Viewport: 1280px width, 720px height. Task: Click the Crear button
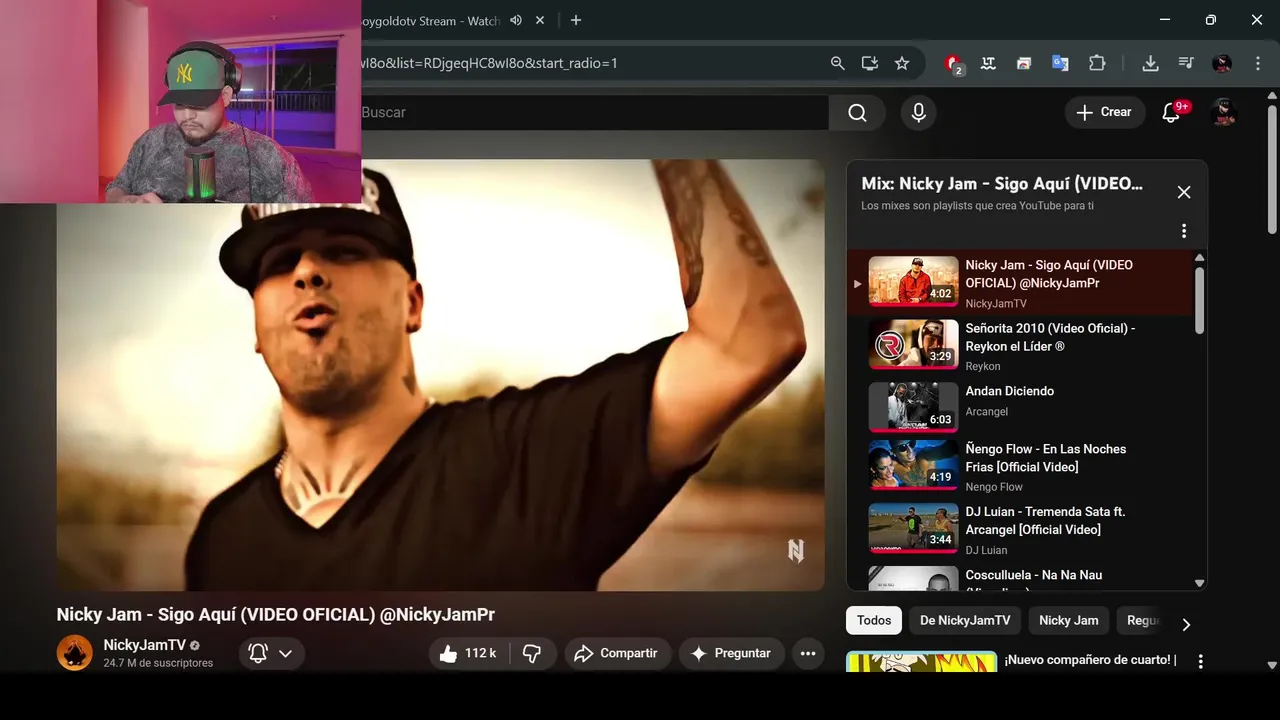tap(1105, 113)
